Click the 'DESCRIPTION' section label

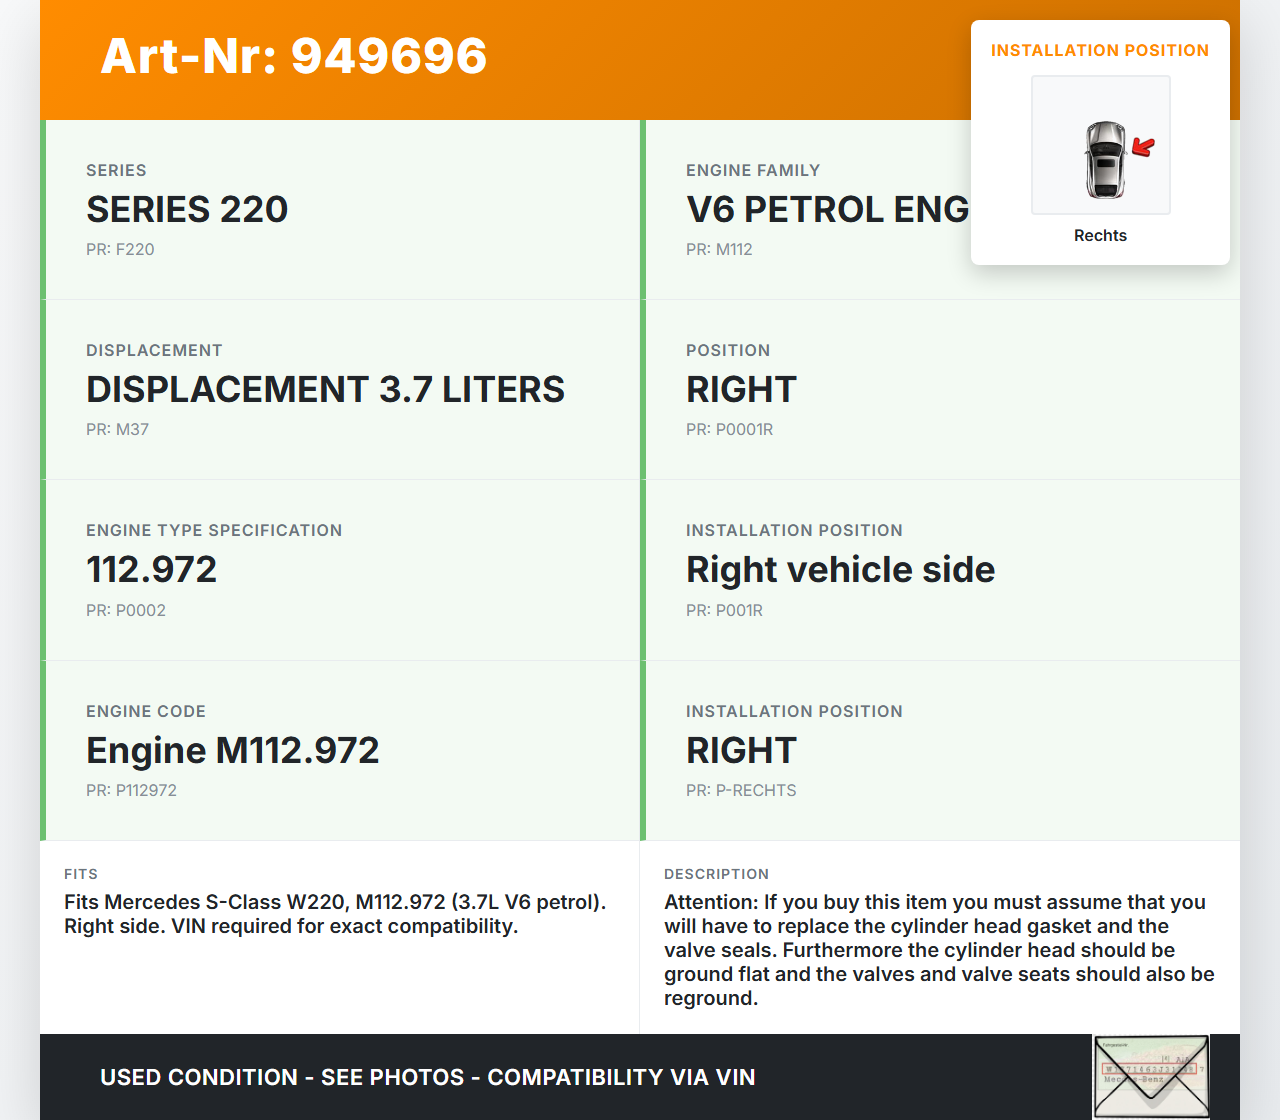coord(716,874)
